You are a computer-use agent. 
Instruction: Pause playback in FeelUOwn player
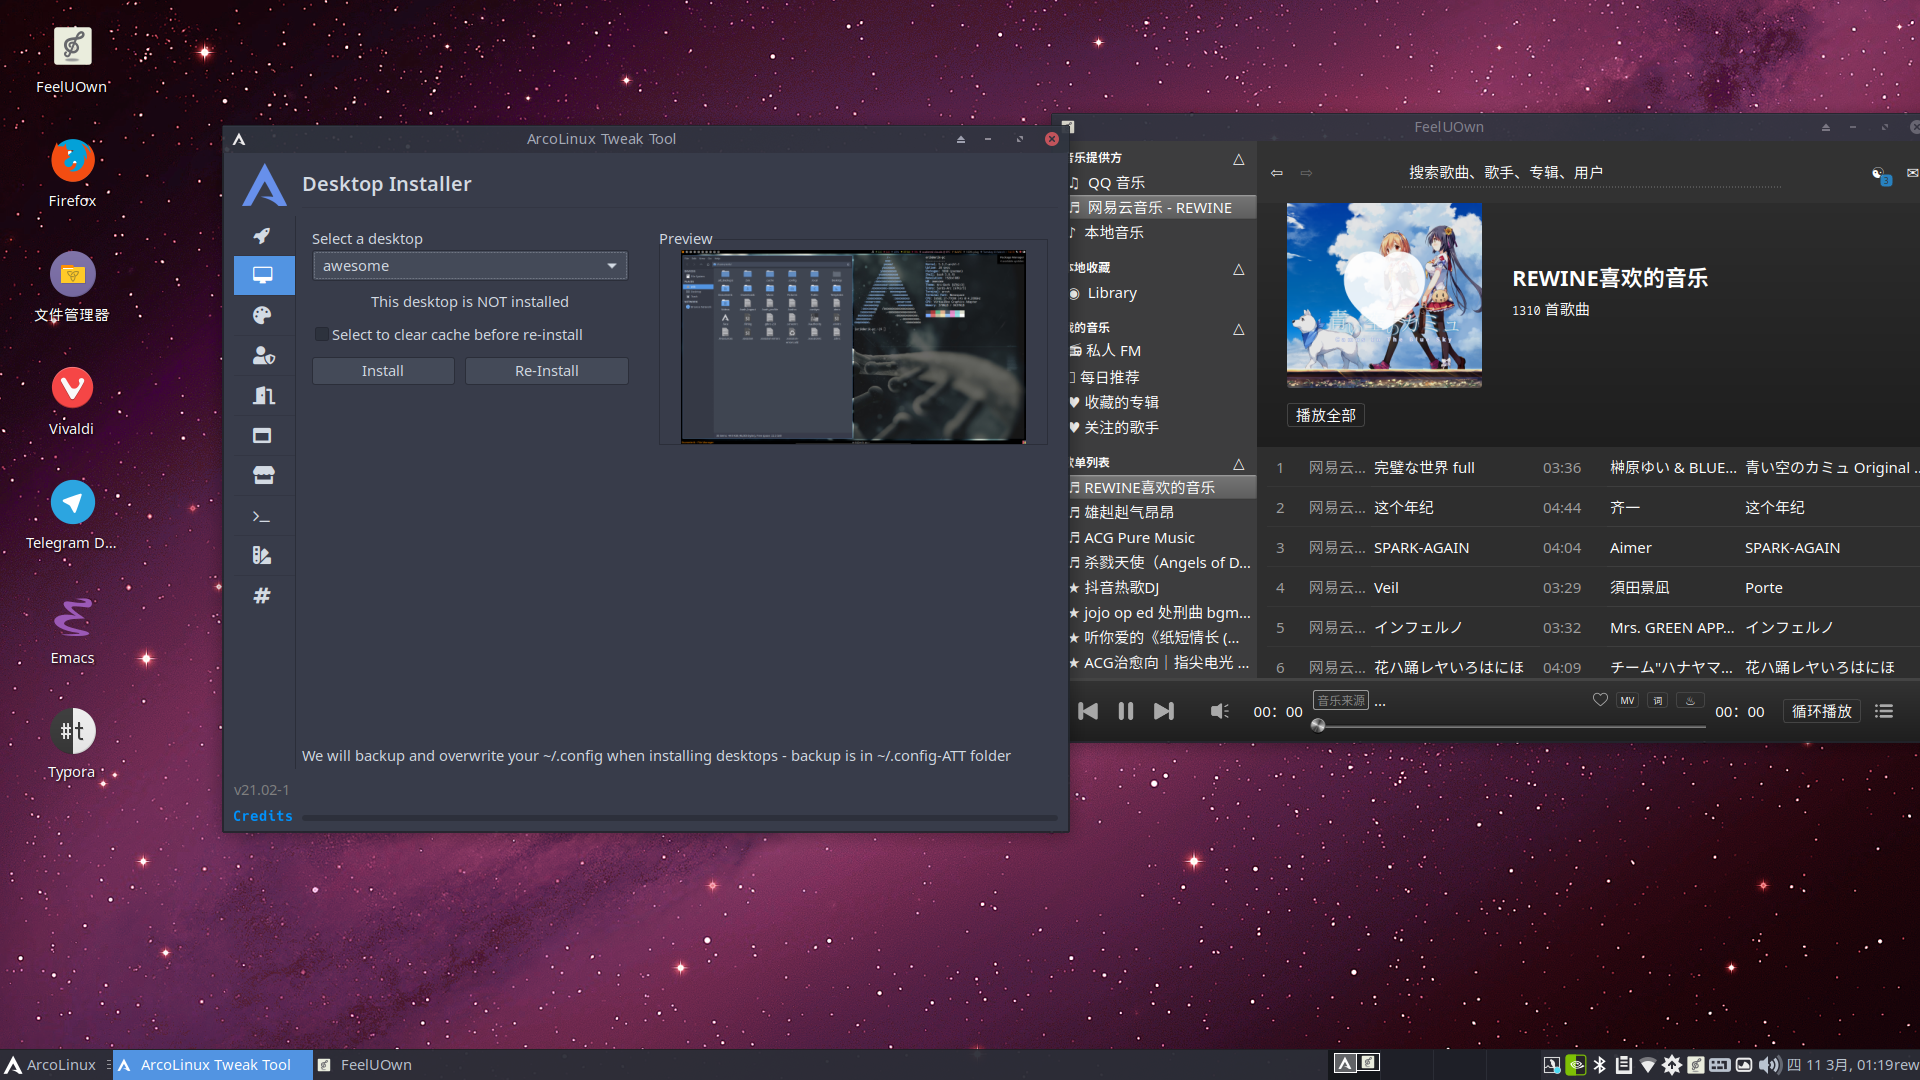click(x=1126, y=711)
